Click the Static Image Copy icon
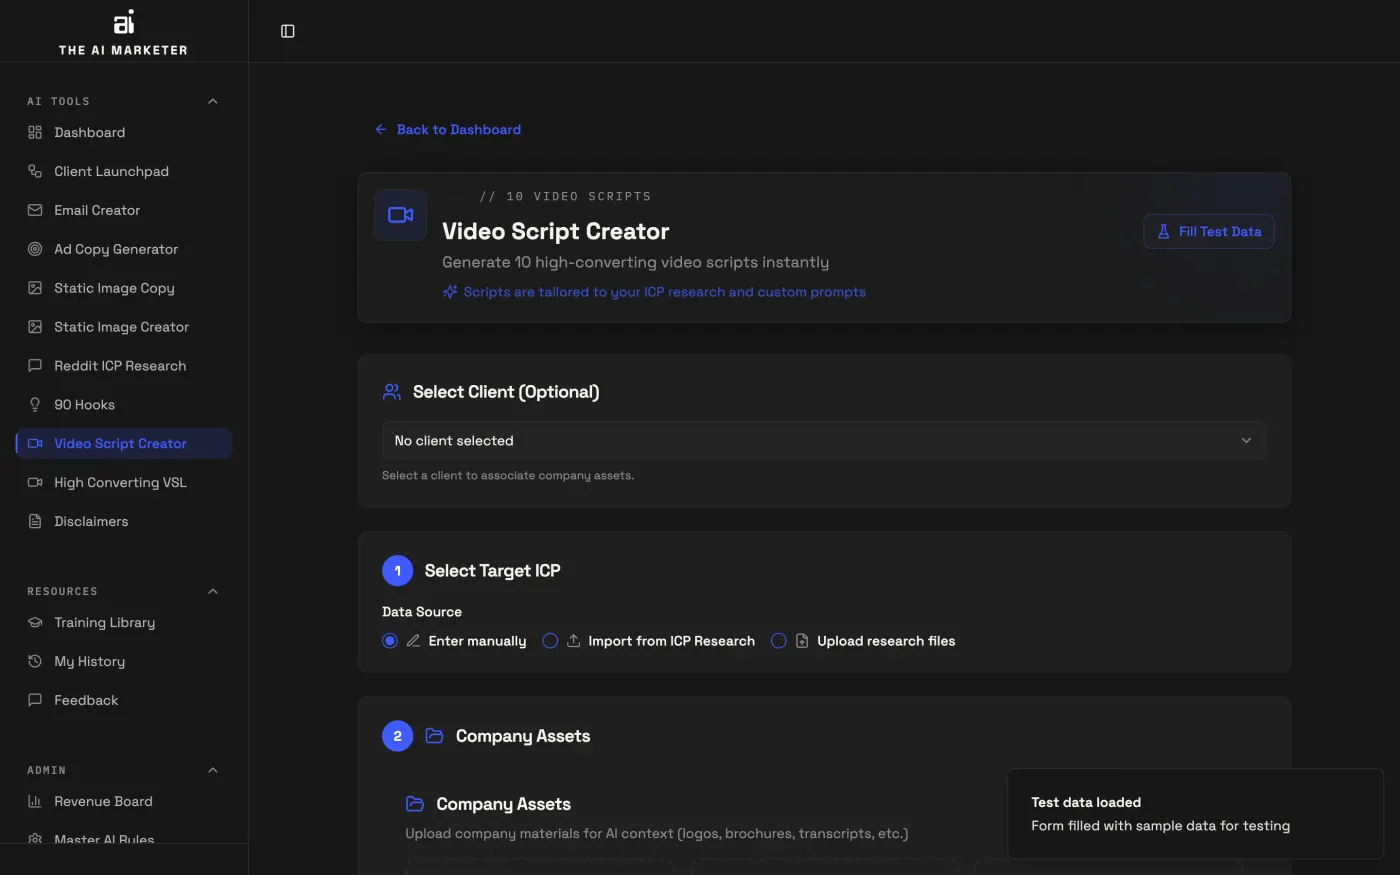The width and height of the screenshot is (1400, 875). tap(35, 288)
